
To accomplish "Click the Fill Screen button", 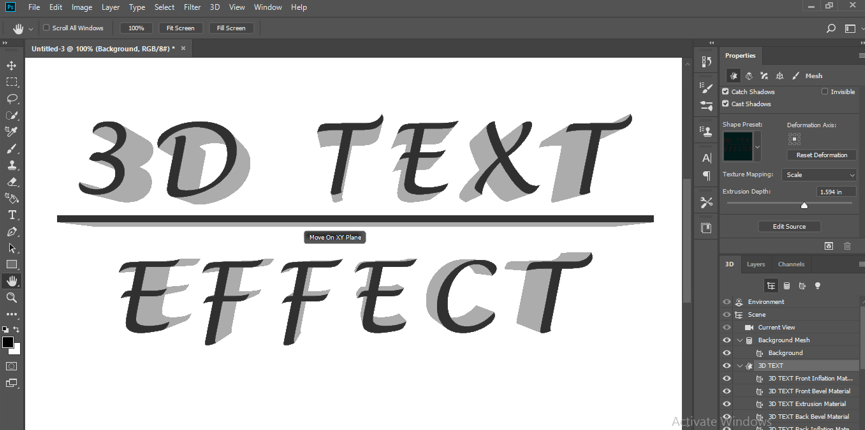I will [231, 28].
